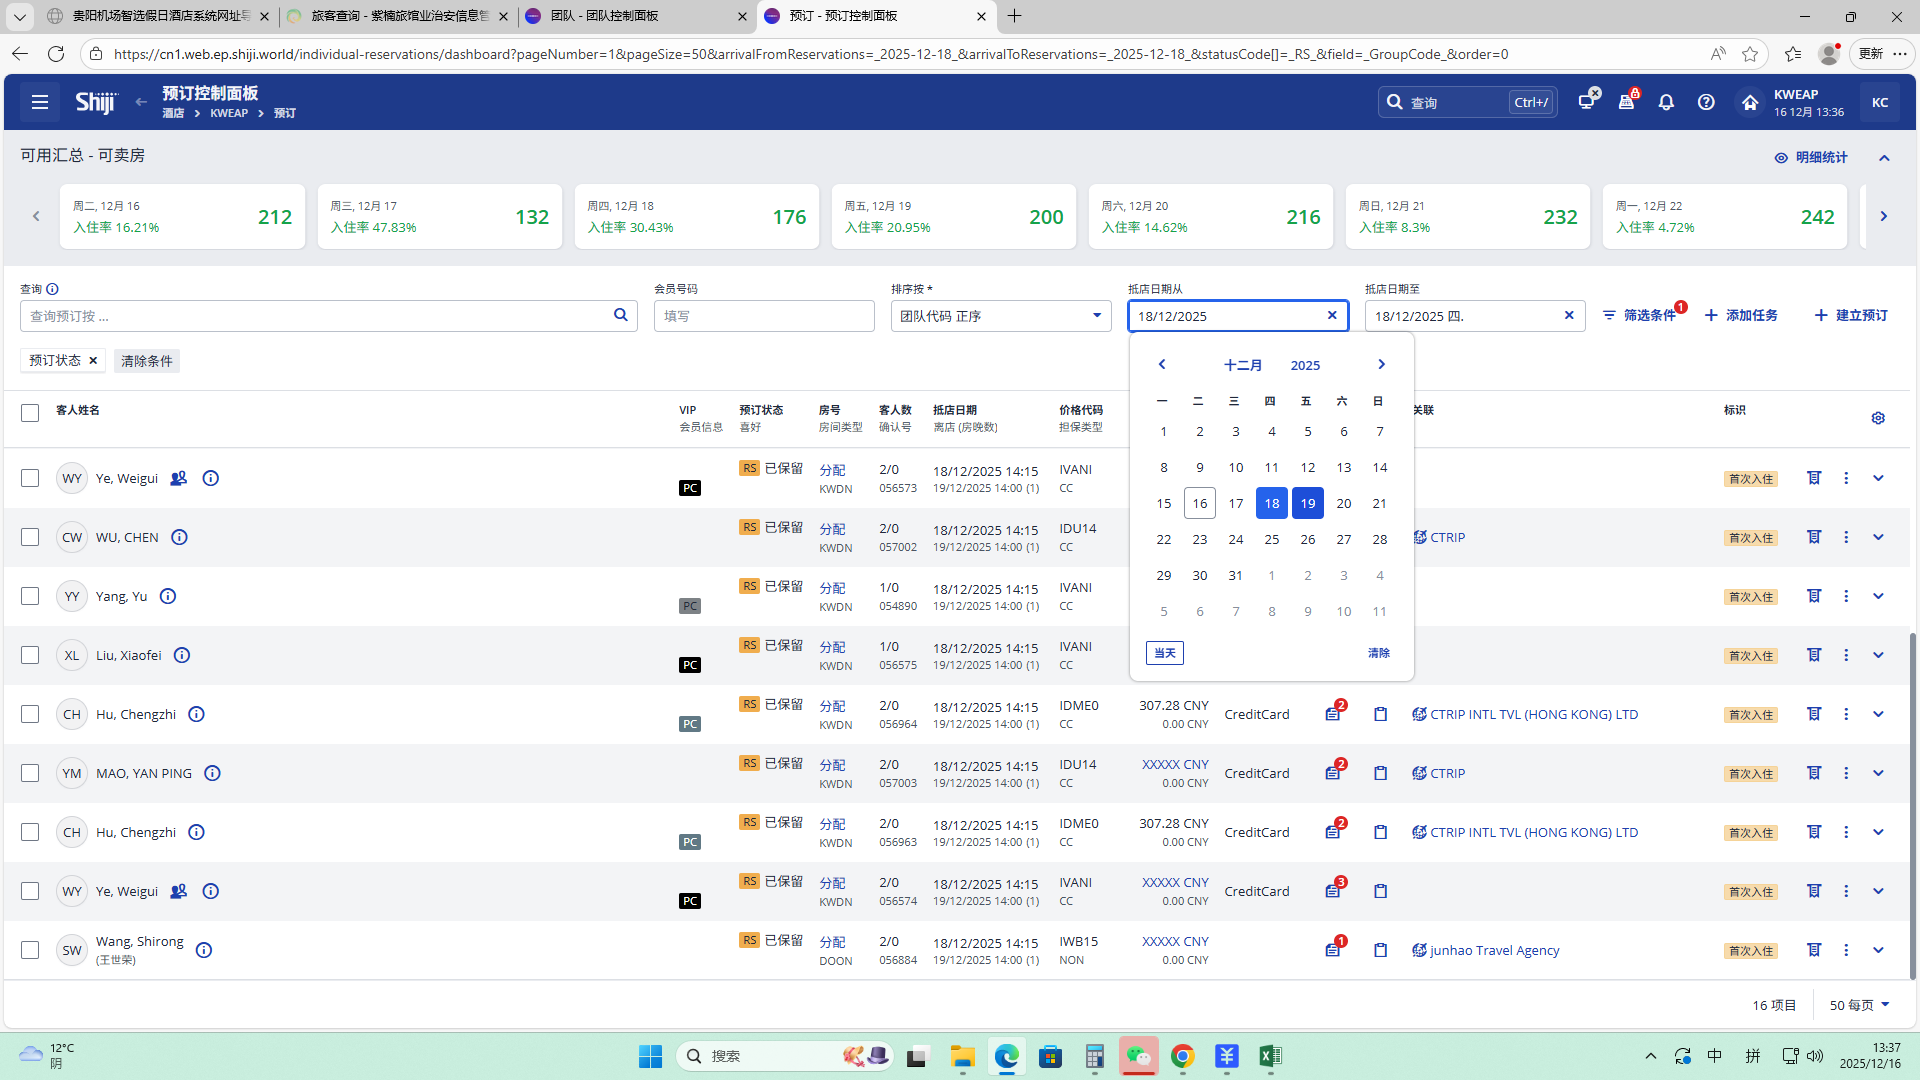
Task: Open the junhao Travel Agency link
Action: point(1494,950)
